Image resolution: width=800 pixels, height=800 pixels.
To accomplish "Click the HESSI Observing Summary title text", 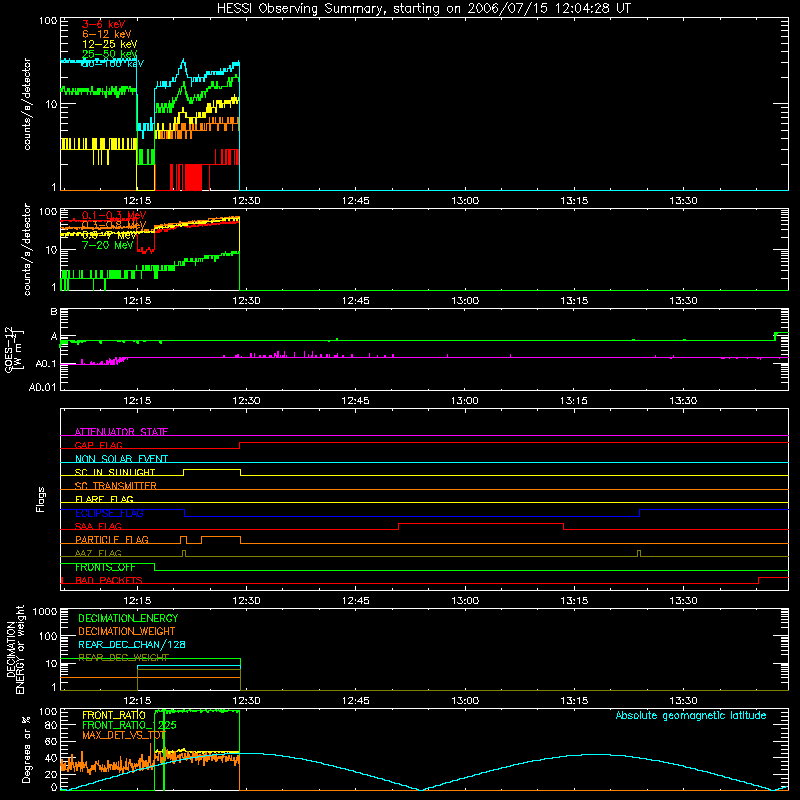I will 424,9.
